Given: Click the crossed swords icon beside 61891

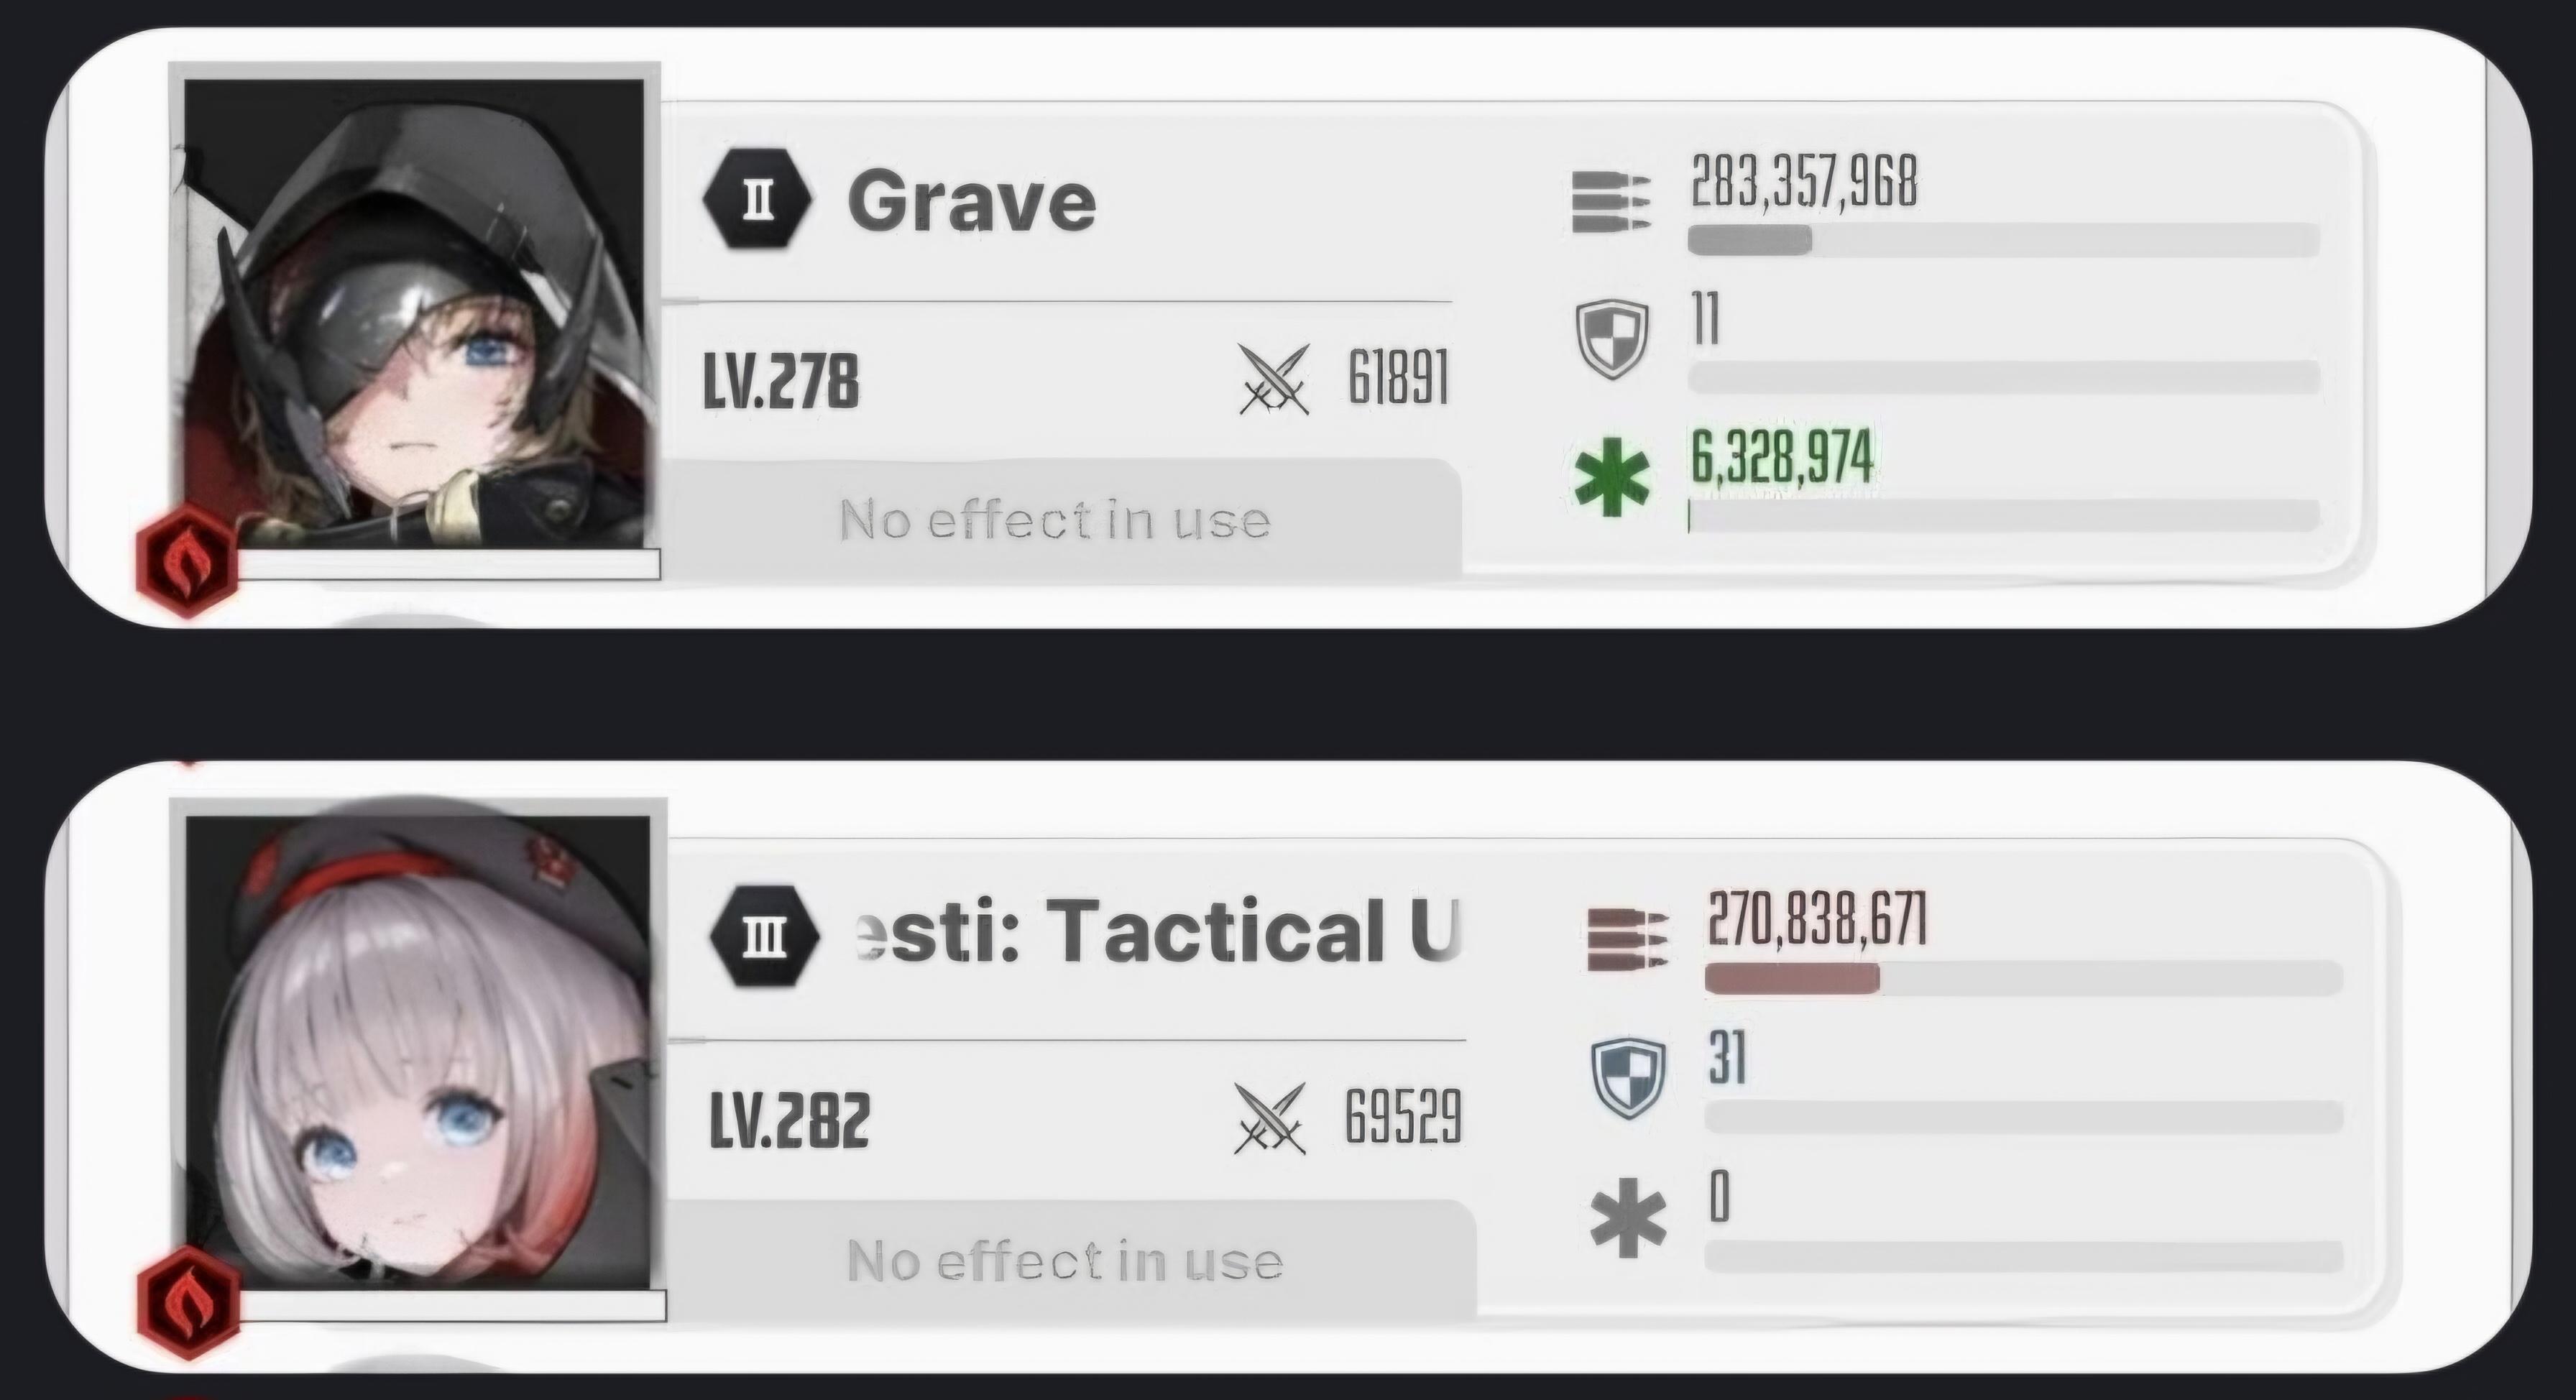Looking at the screenshot, I should pyautogui.click(x=1274, y=379).
